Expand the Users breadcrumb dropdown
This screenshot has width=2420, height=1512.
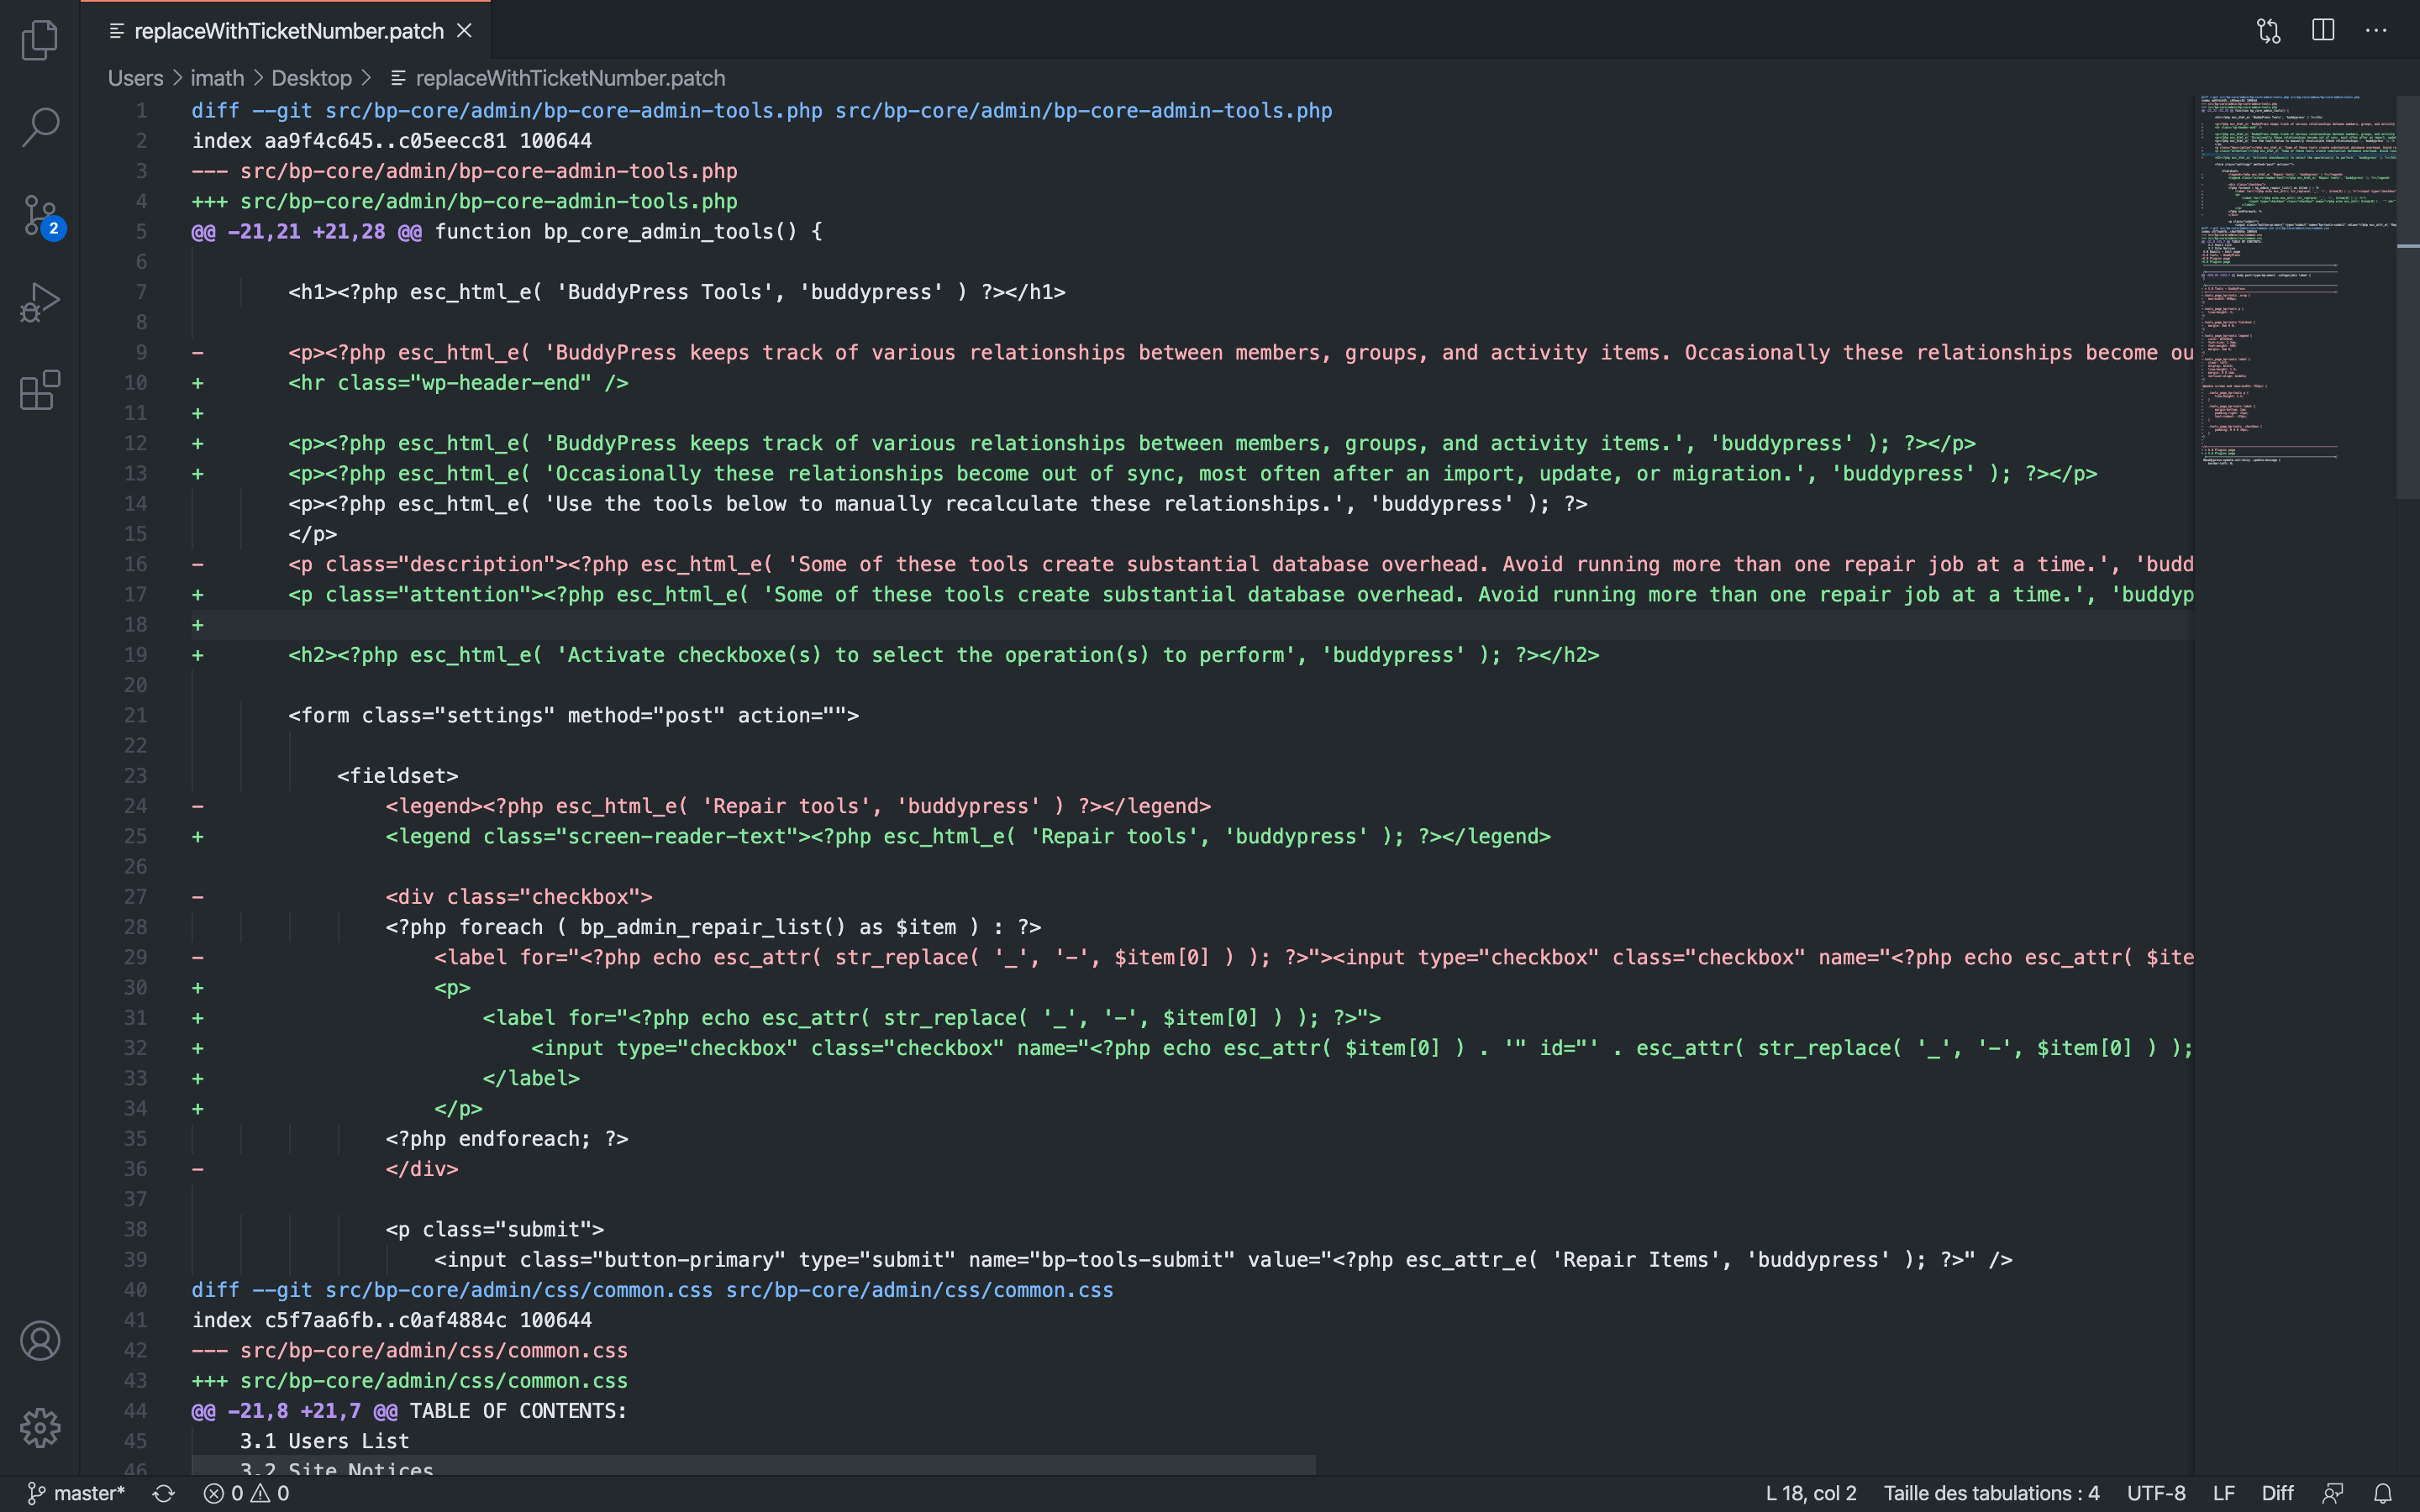pos(134,78)
